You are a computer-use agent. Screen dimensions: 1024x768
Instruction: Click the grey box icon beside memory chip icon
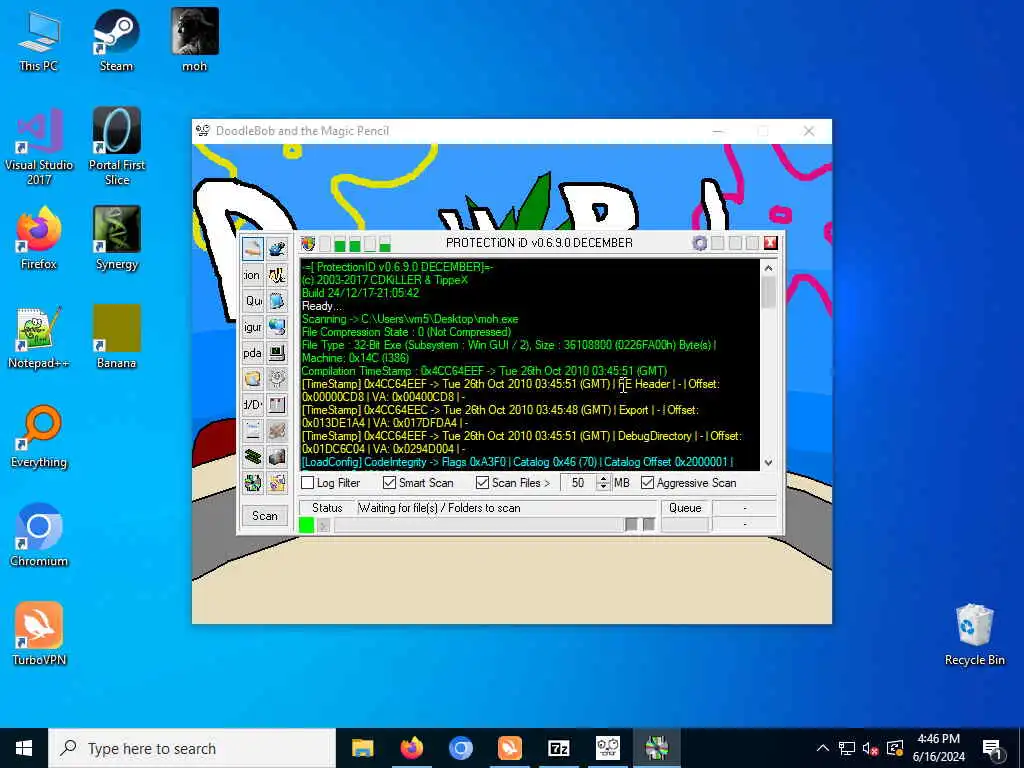click(277, 456)
